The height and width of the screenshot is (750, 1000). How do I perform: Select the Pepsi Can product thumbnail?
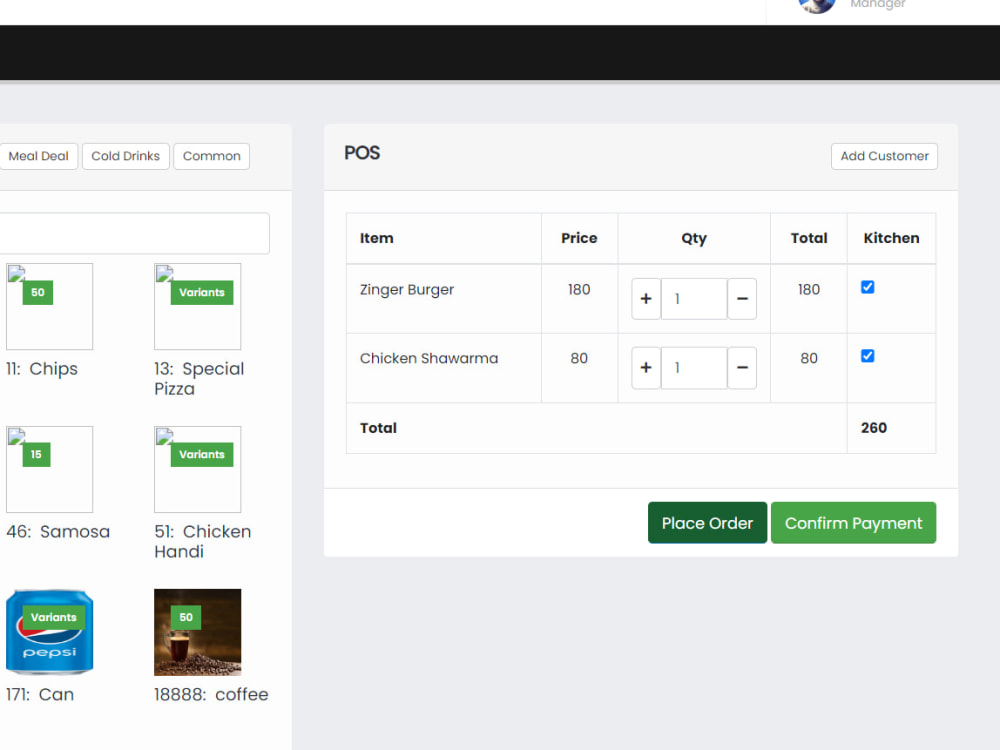(x=50, y=632)
